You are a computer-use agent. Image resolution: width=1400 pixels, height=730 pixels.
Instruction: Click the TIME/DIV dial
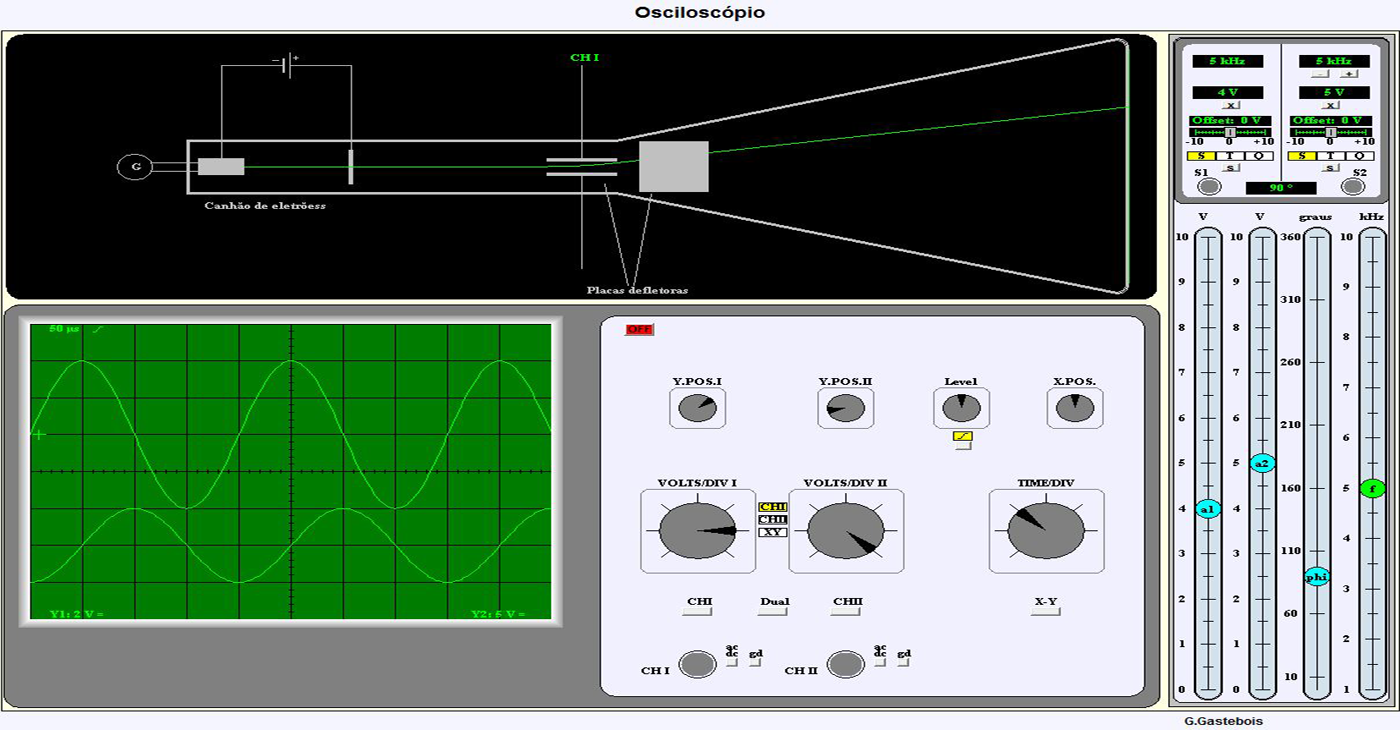[x=1046, y=531]
